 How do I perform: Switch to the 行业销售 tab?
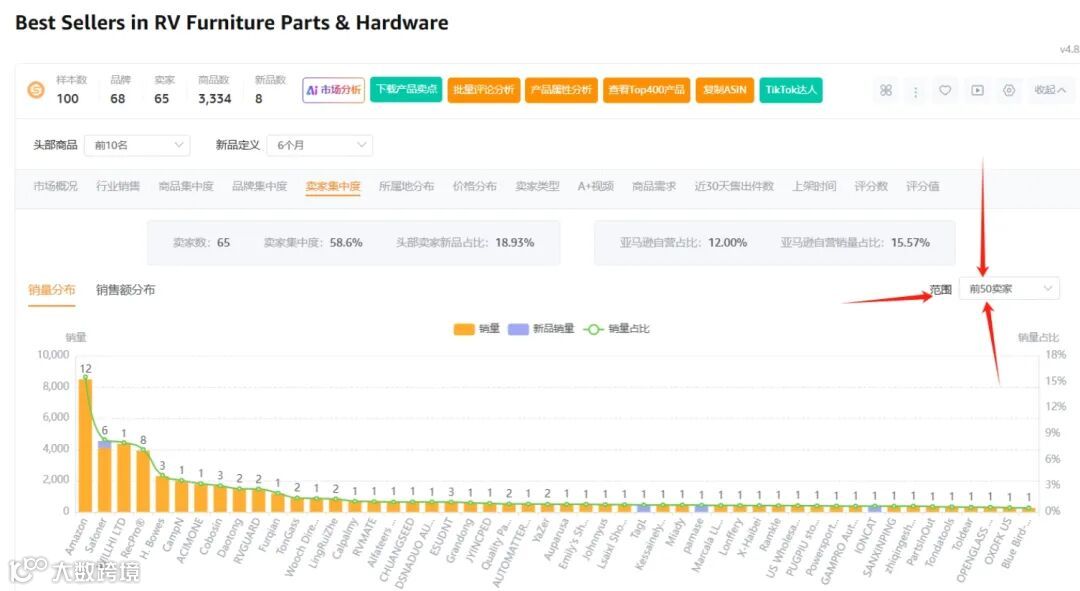[x=118, y=186]
